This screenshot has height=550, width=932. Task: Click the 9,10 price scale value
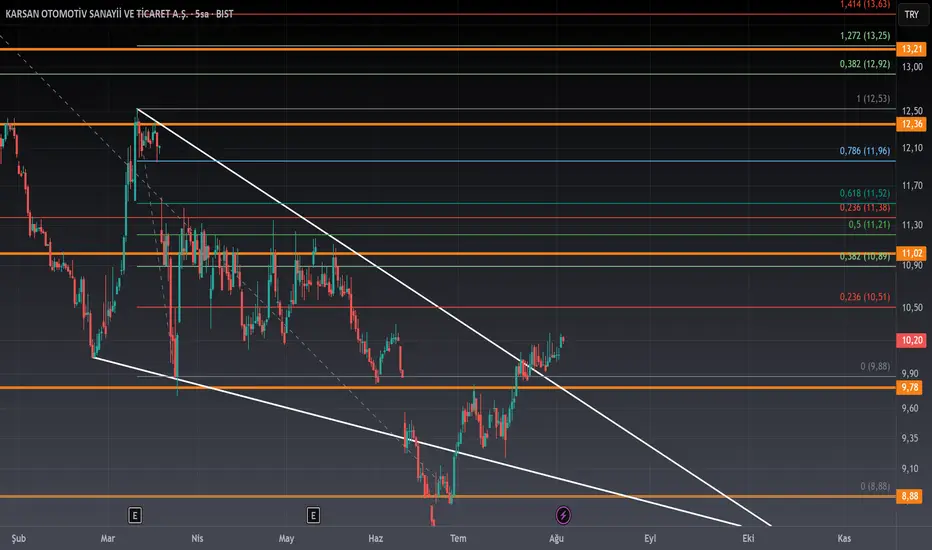coord(910,469)
